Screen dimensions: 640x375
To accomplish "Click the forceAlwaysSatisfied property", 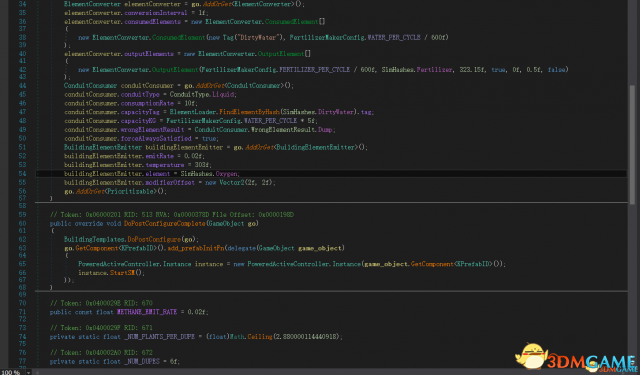I will click(156, 139).
